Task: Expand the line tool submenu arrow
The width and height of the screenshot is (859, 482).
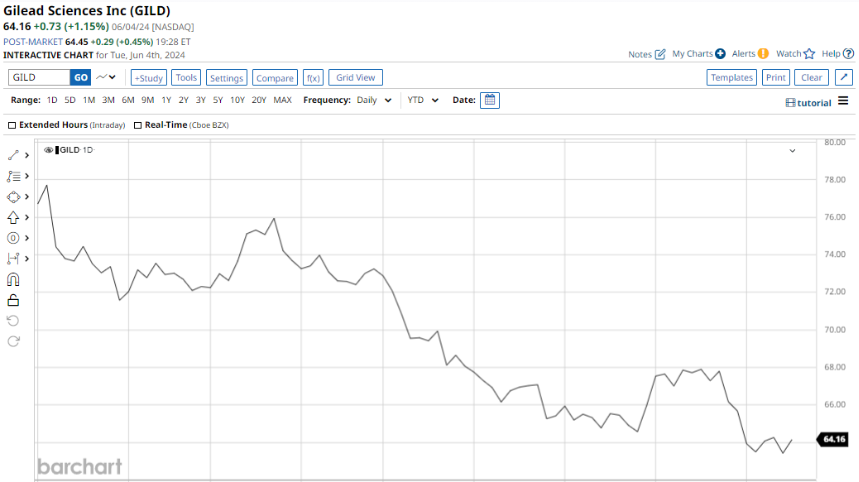Action: [27, 156]
